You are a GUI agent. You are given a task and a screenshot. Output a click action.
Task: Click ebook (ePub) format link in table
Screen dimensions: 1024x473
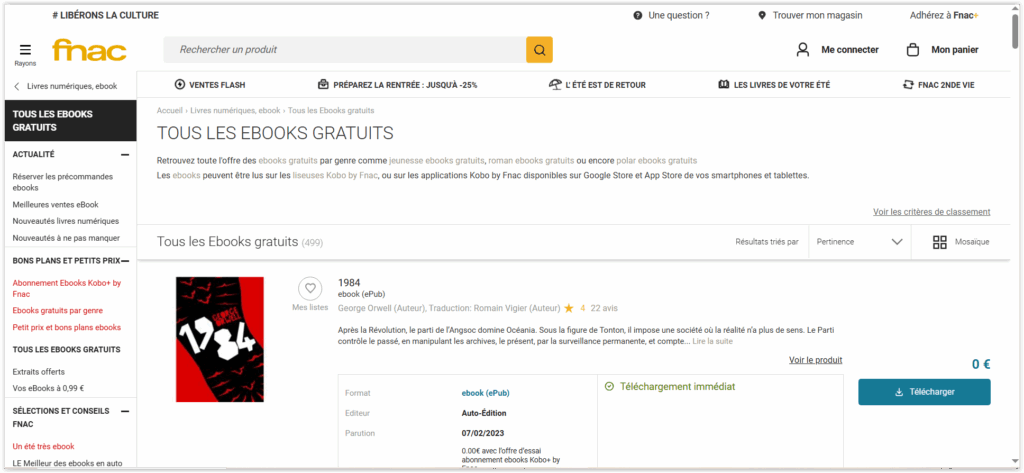pos(485,393)
